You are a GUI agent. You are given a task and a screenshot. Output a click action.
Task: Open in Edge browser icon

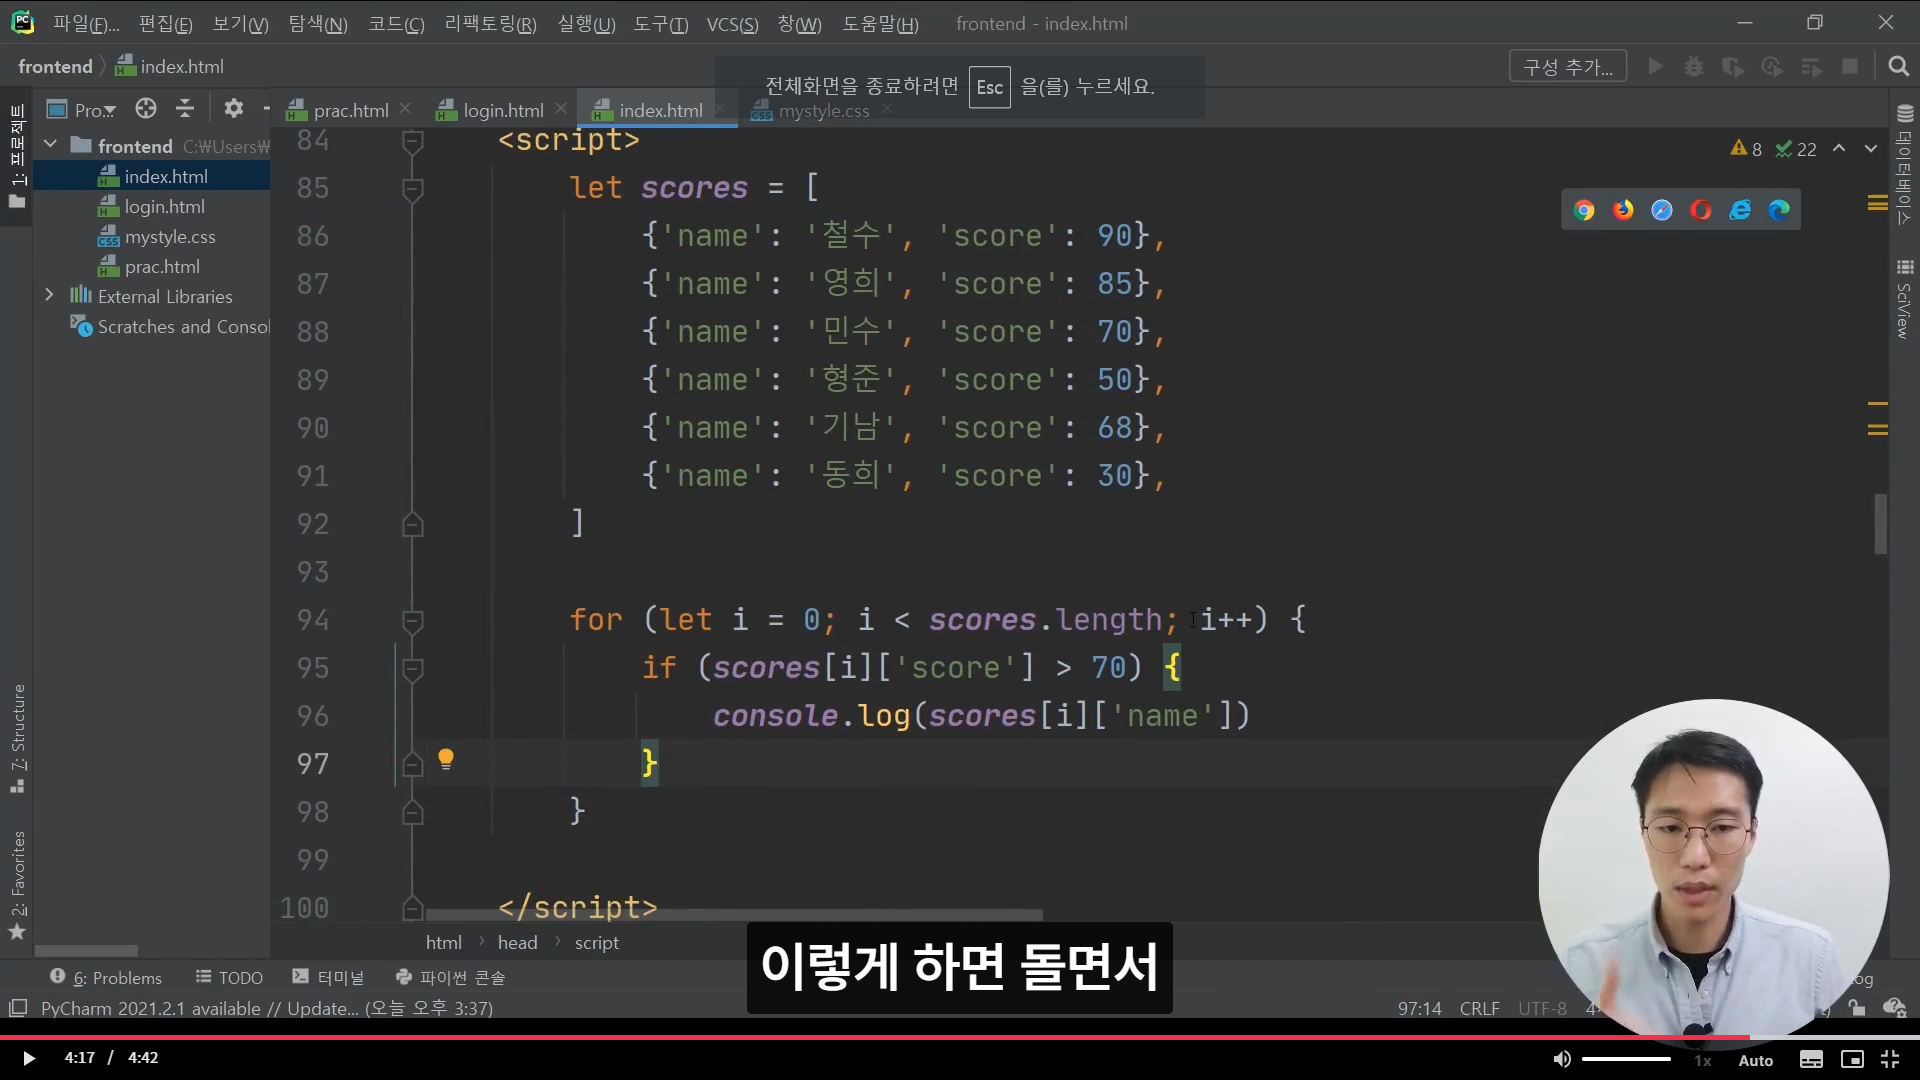click(1780, 210)
